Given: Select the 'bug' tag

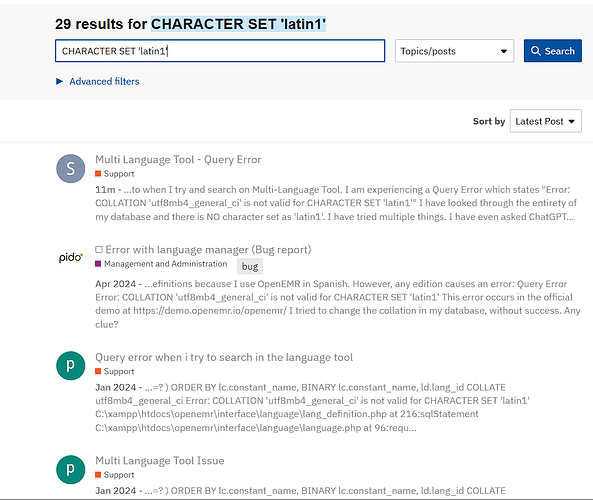Looking at the screenshot, I should point(250,266).
